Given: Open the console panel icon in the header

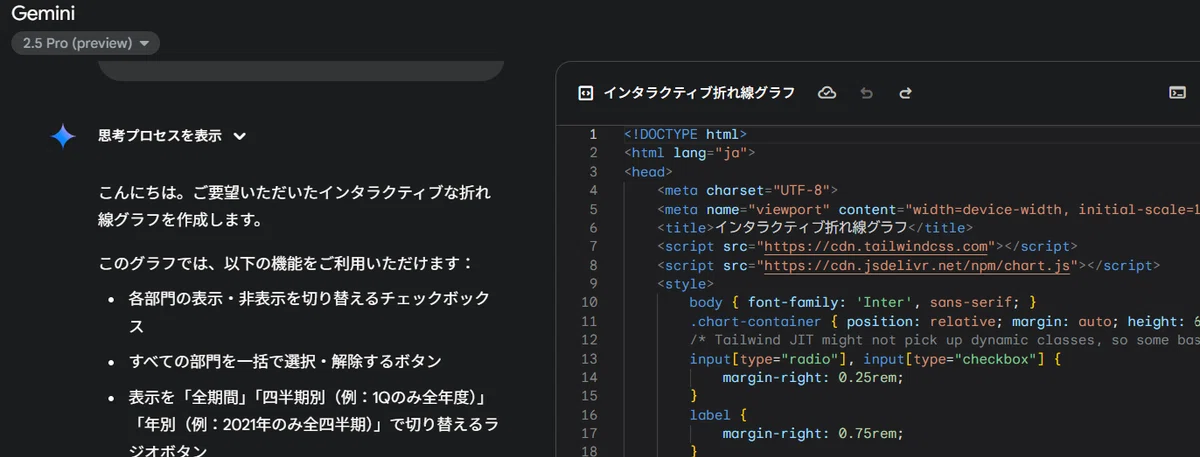Looking at the screenshot, I should click(x=1177, y=93).
